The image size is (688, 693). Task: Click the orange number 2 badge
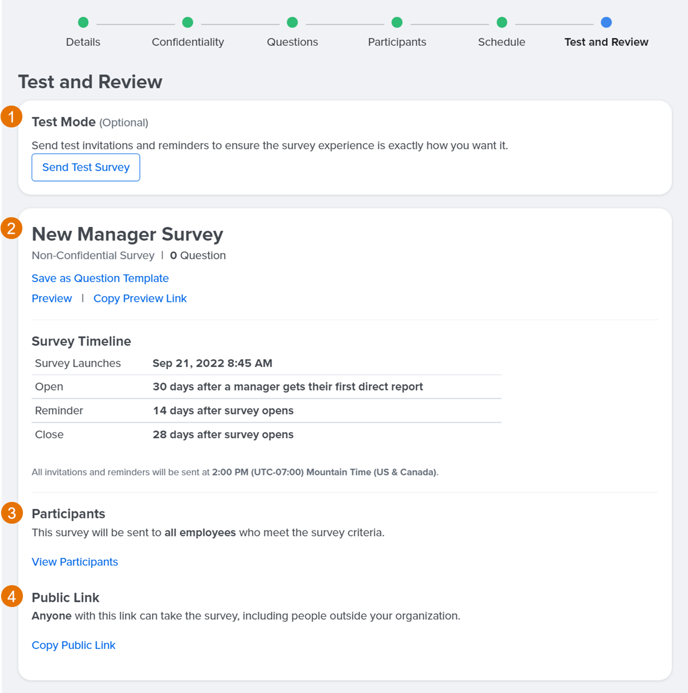click(x=11, y=228)
